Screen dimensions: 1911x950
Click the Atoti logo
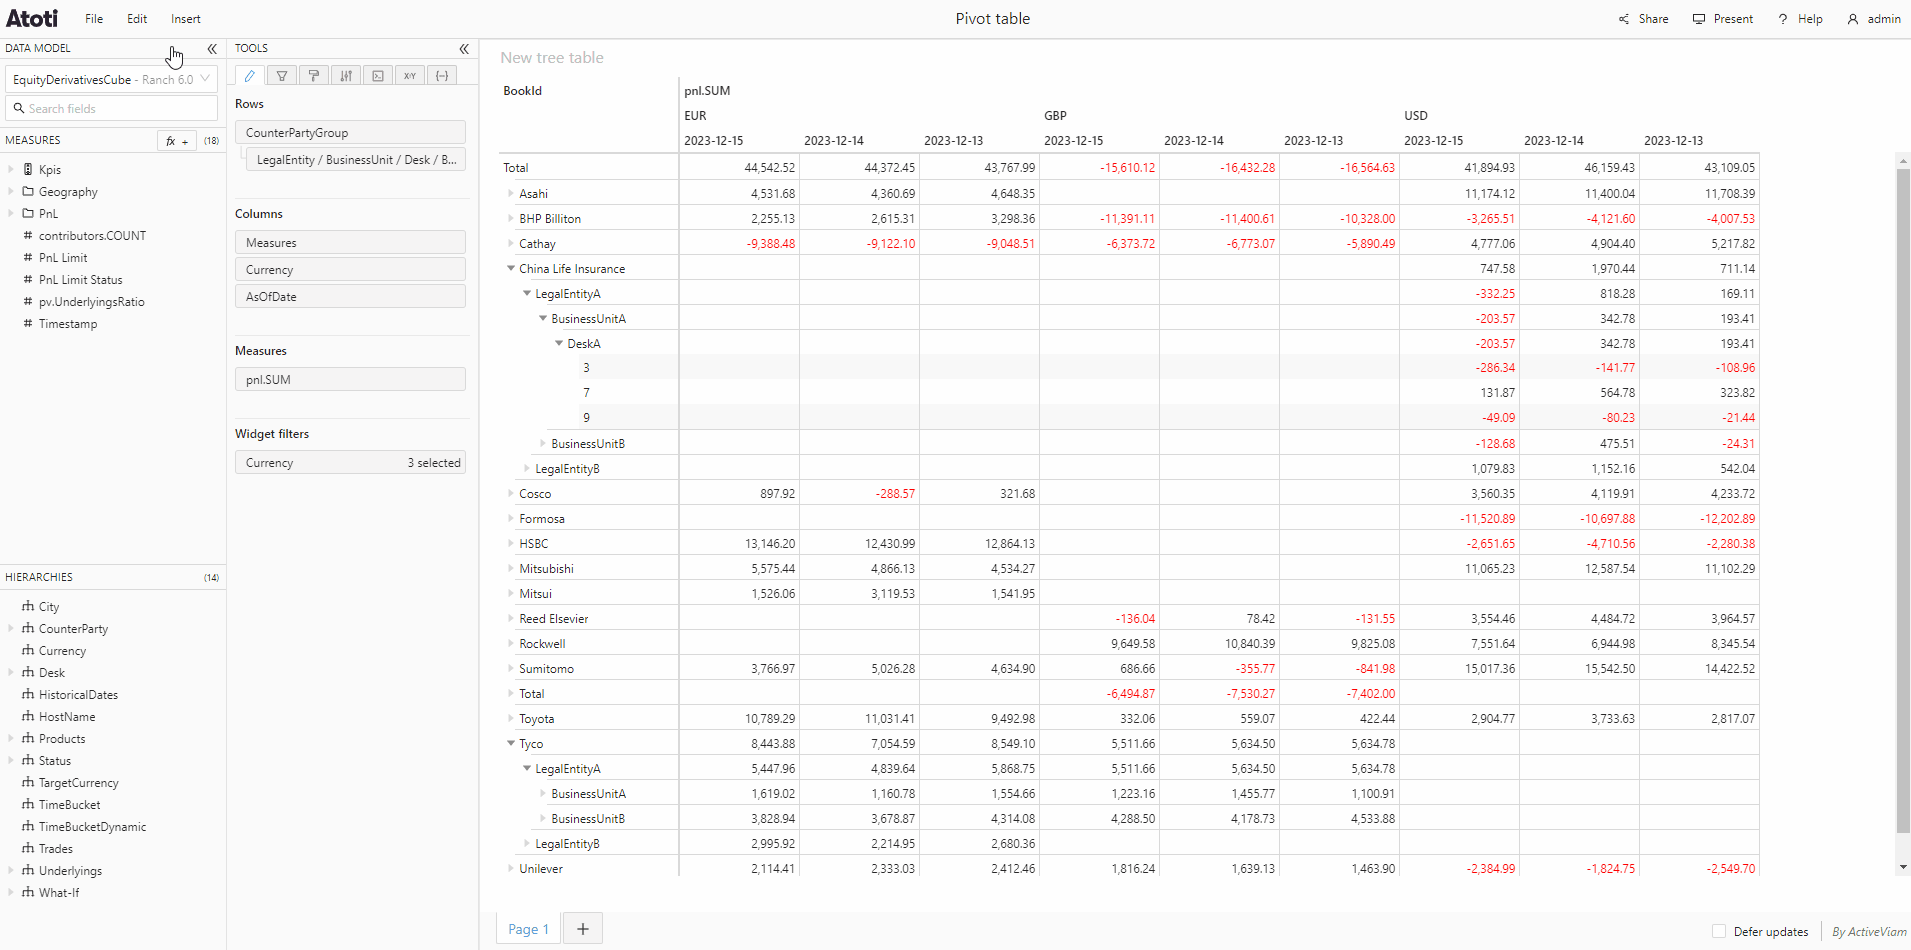[x=32, y=18]
